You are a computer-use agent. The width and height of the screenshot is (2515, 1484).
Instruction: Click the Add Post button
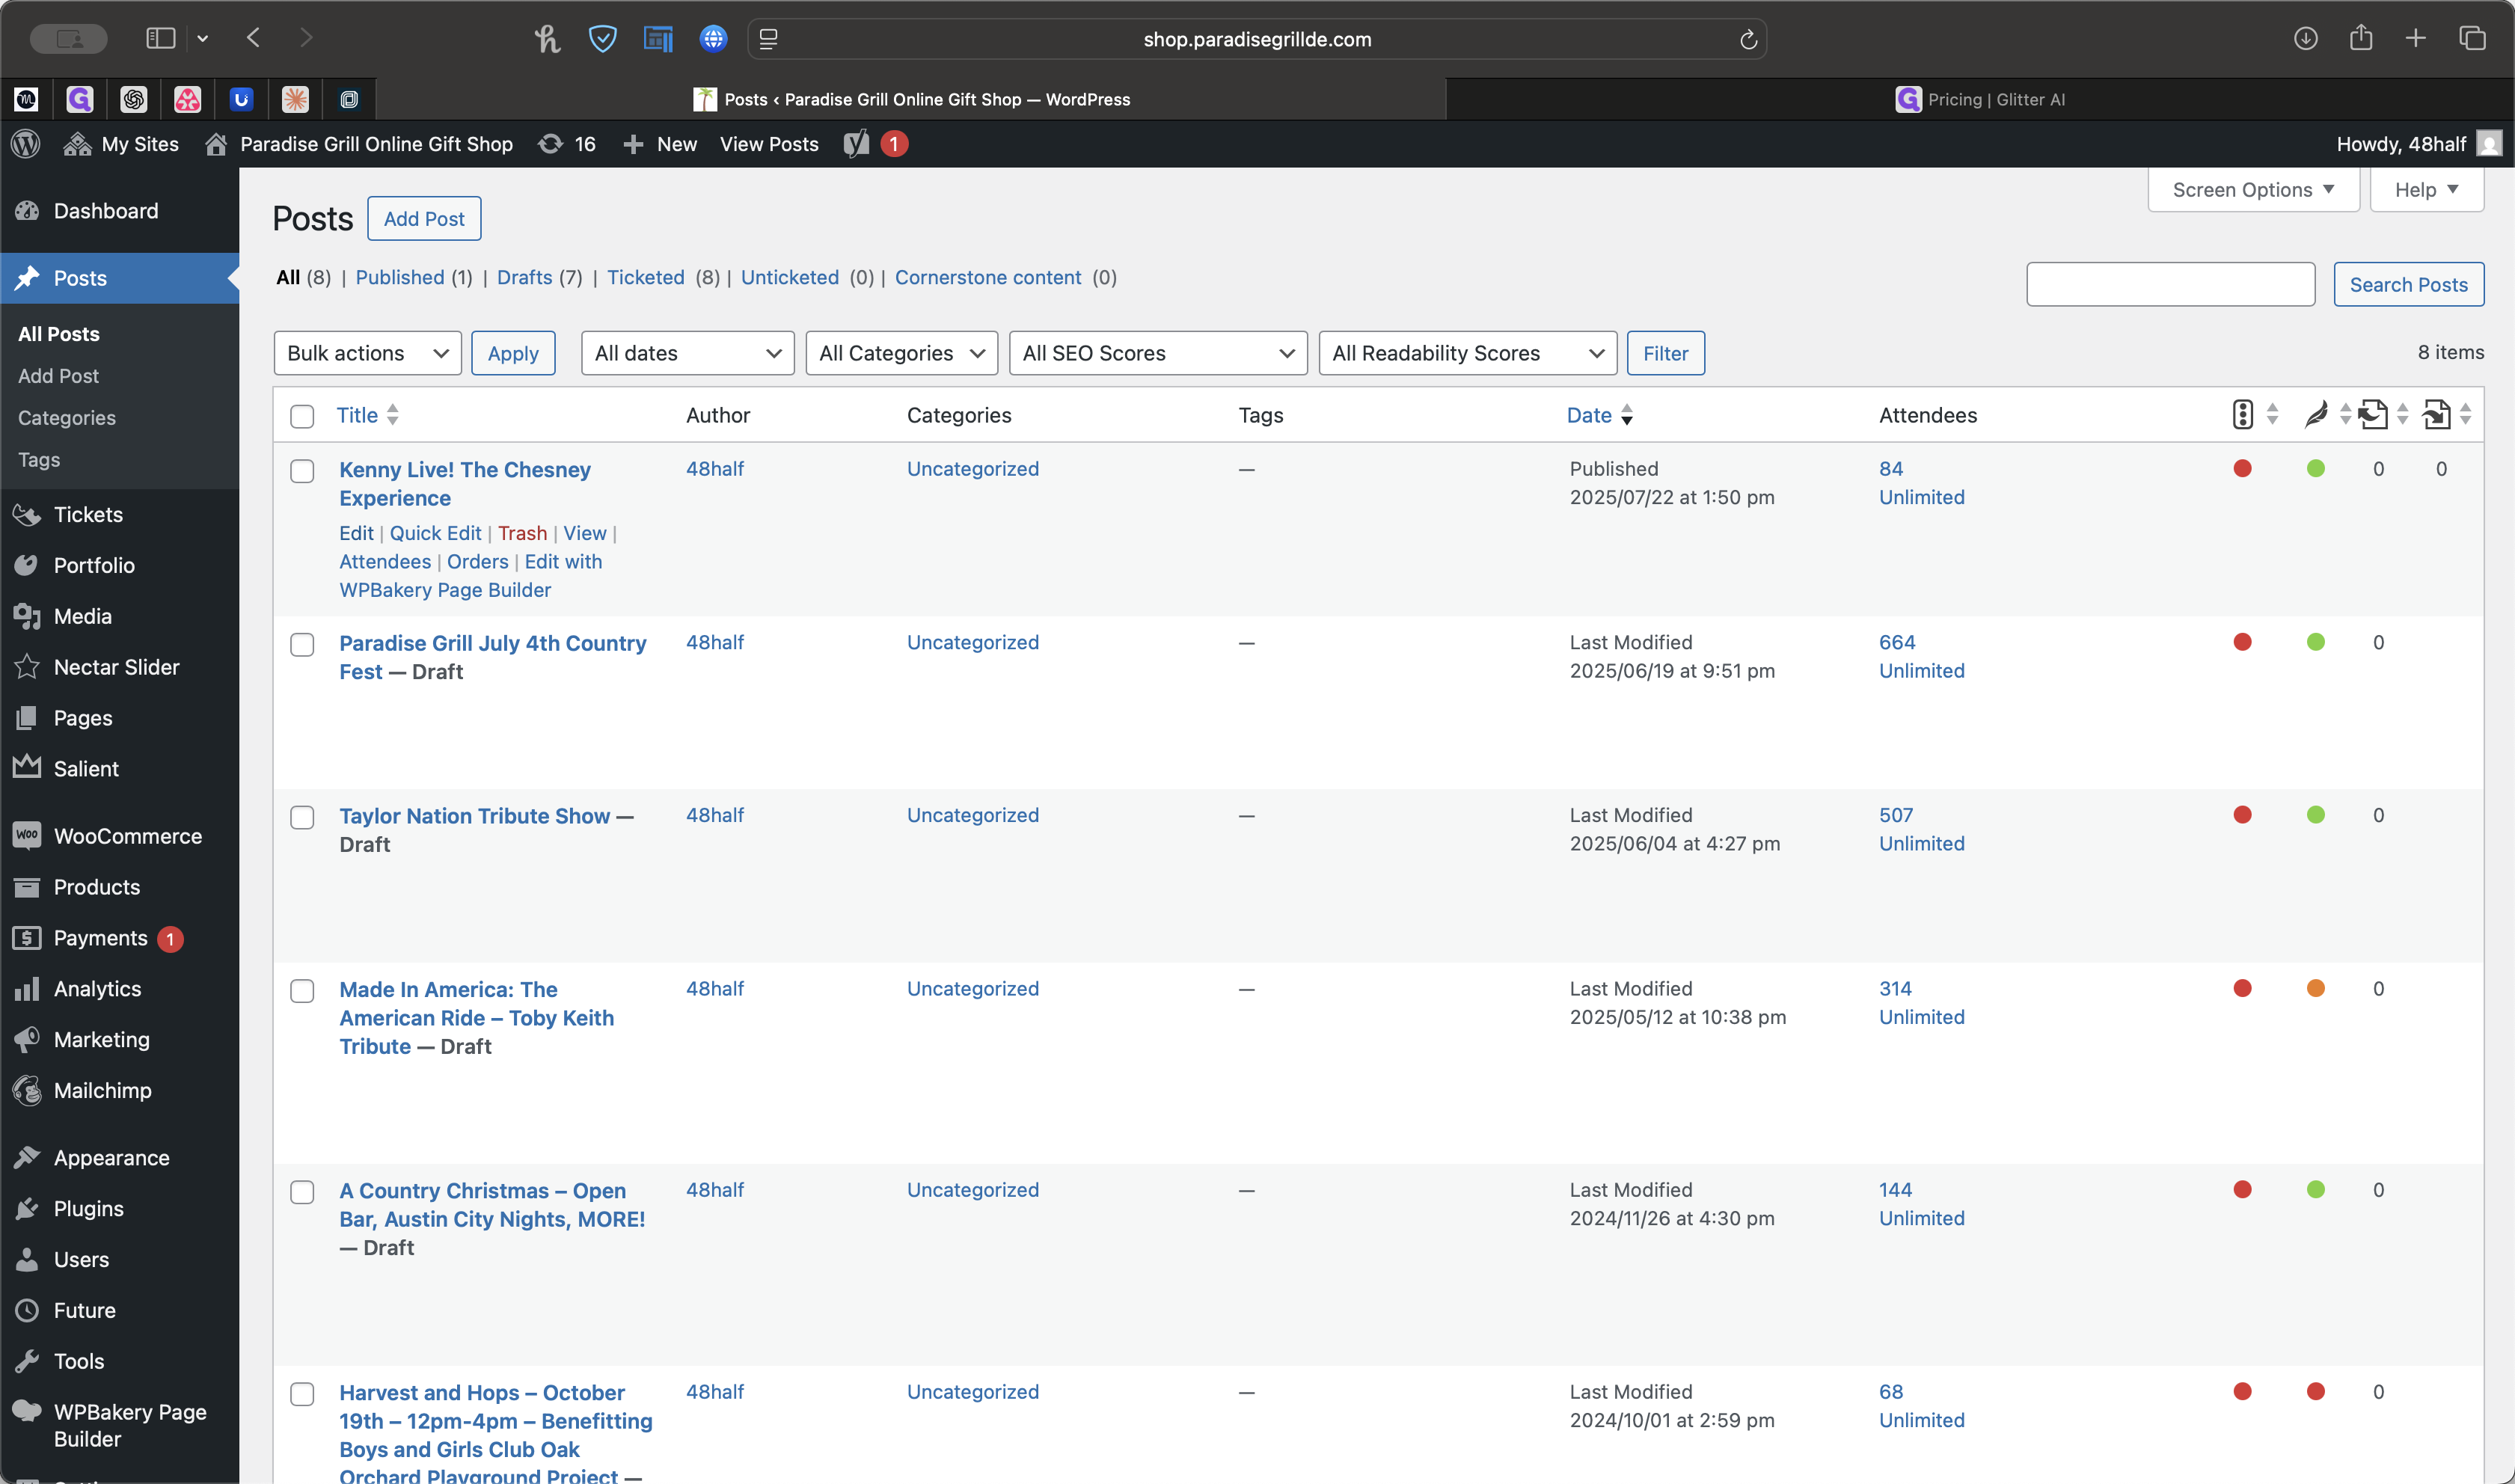(424, 219)
